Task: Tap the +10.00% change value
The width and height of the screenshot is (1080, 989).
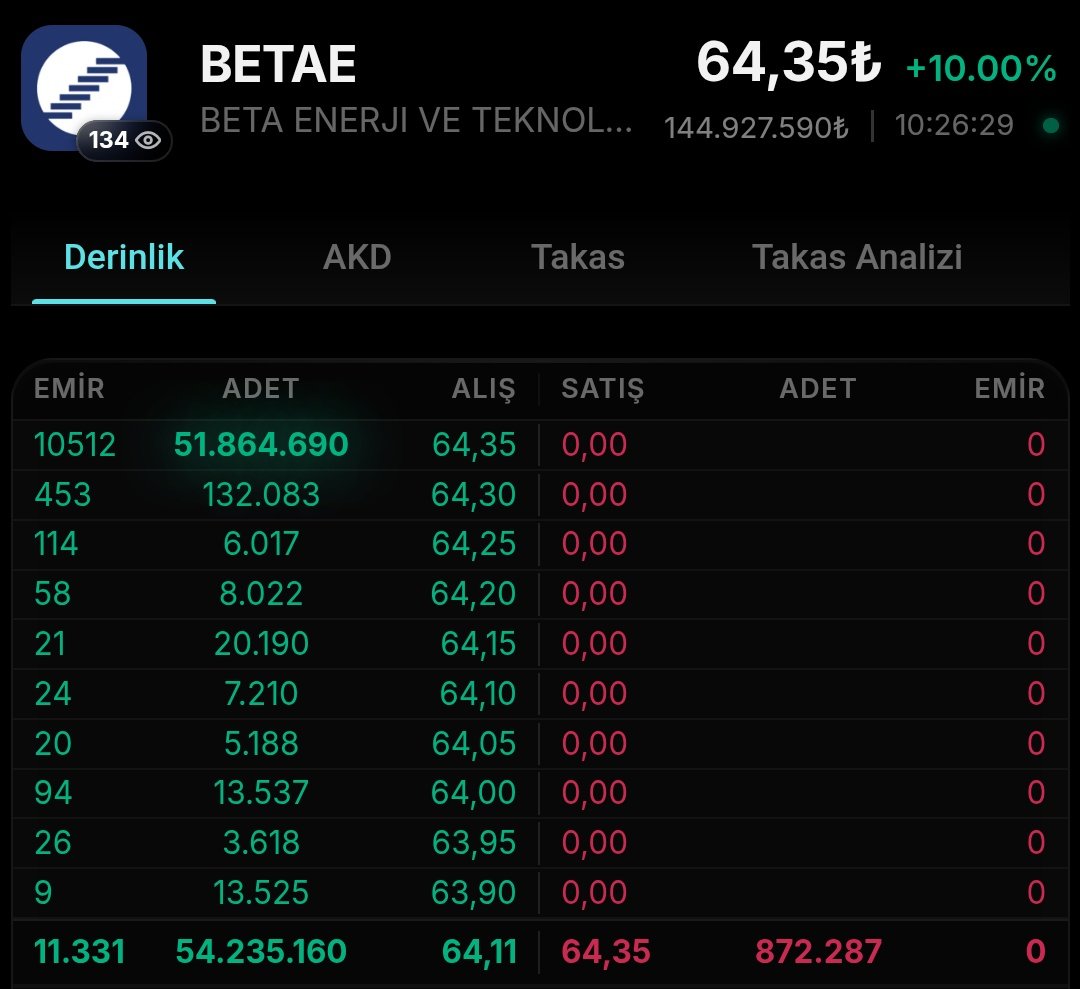Action: click(x=981, y=68)
